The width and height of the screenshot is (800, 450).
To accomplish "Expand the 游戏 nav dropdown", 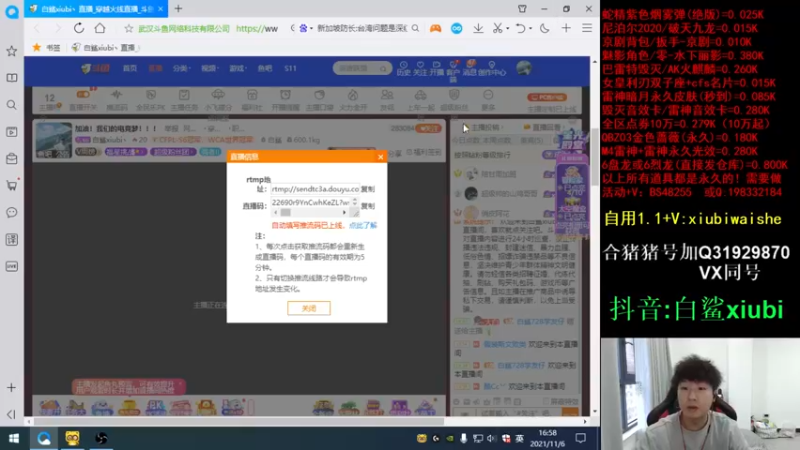I will click(x=237, y=68).
